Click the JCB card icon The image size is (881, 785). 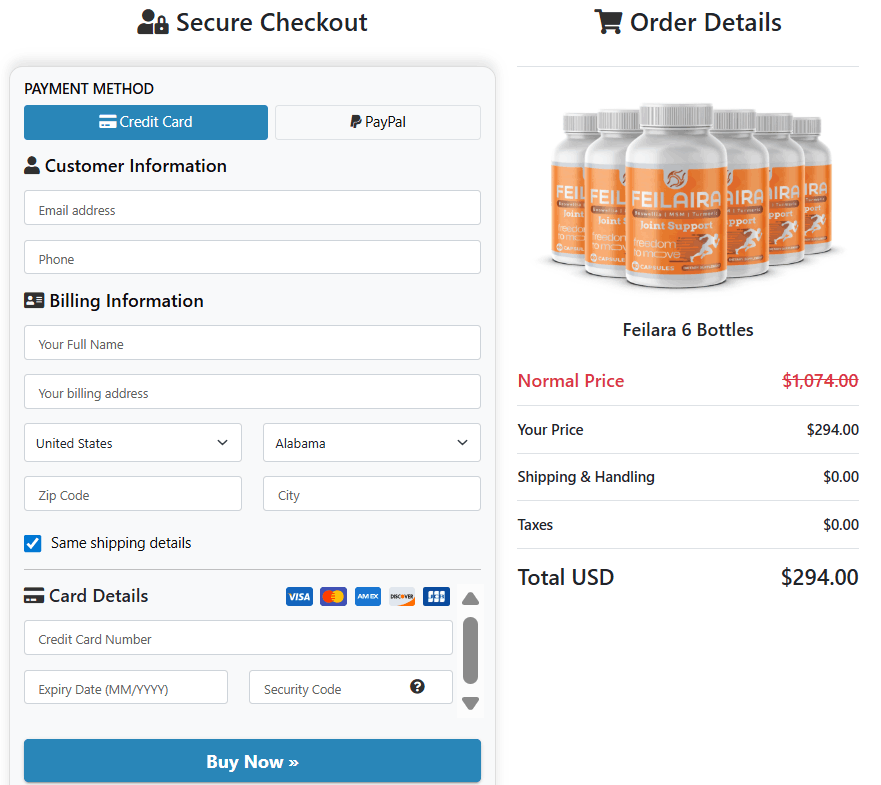(436, 596)
